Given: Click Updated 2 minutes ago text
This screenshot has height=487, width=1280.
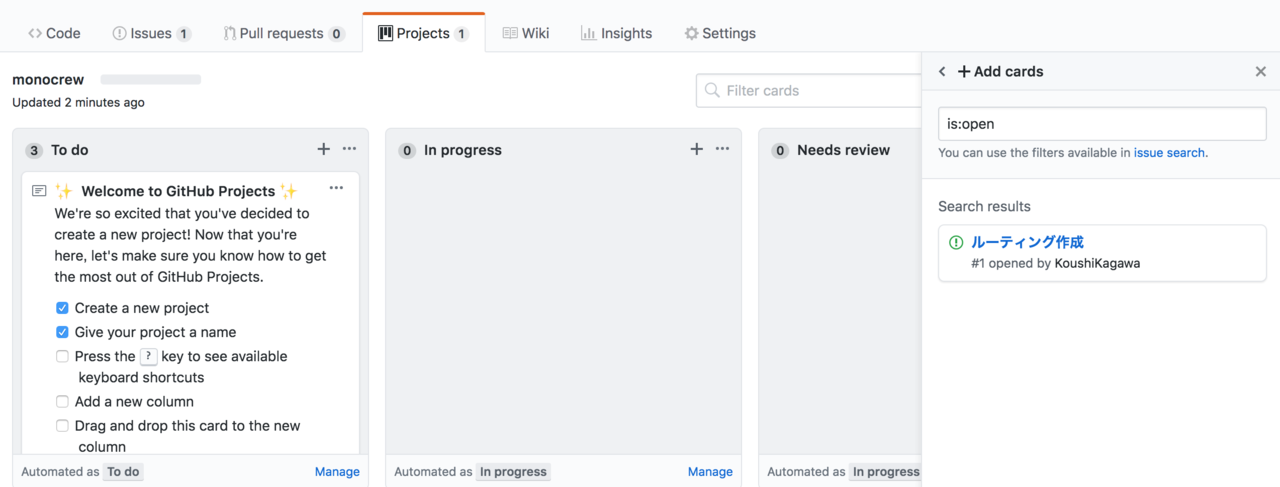Looking at the screenshot, I should [x=78, y=102].
